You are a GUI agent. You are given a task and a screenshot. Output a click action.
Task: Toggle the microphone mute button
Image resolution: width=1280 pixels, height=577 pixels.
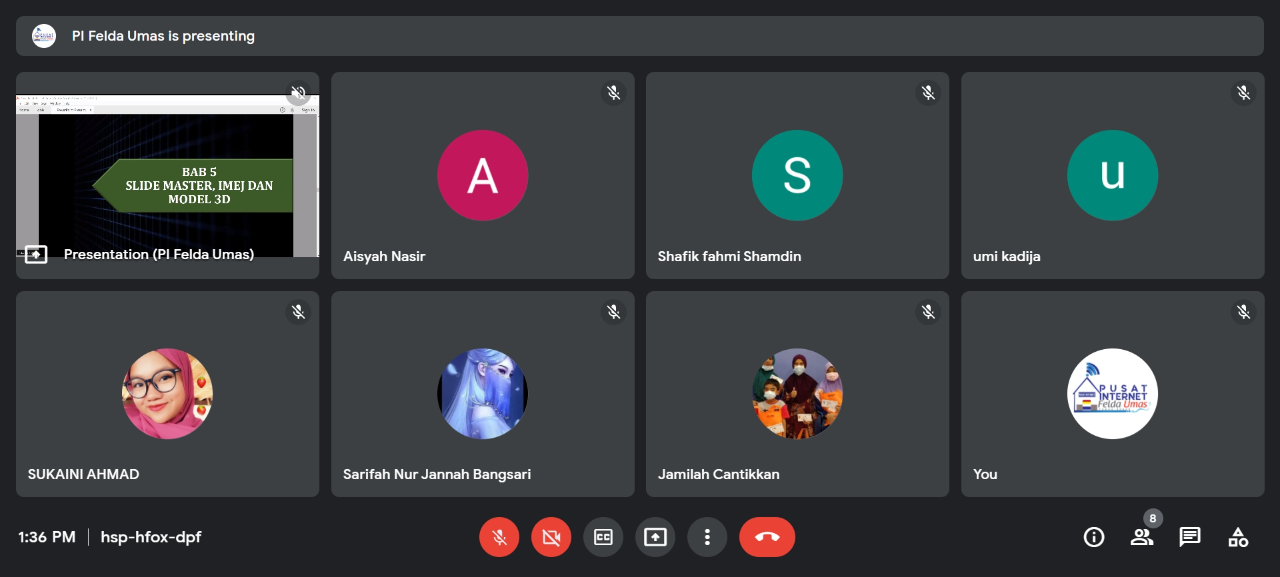point(499,537)
